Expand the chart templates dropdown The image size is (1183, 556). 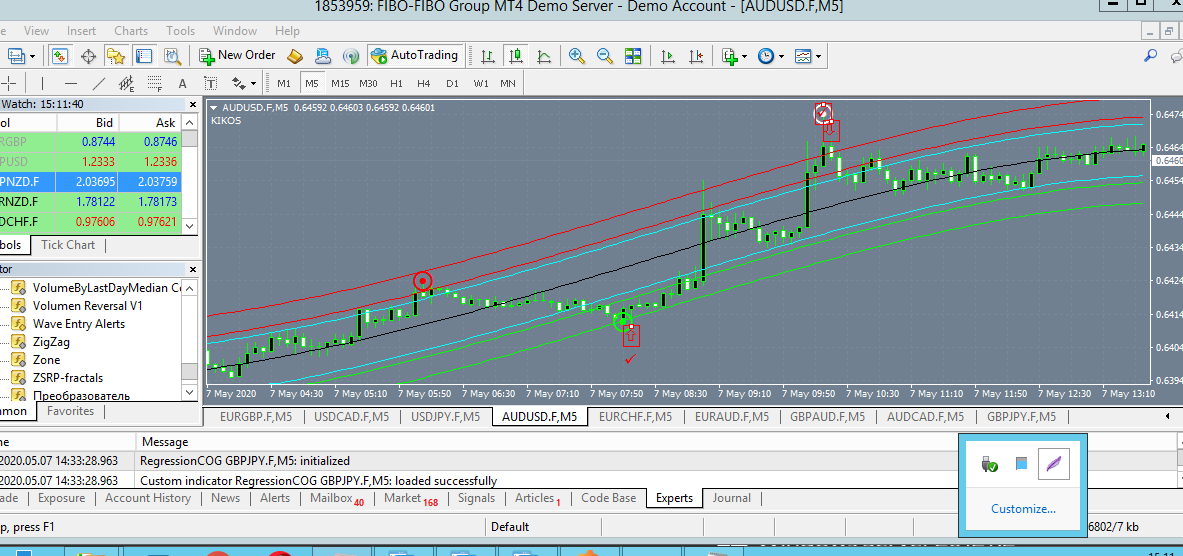807,56
